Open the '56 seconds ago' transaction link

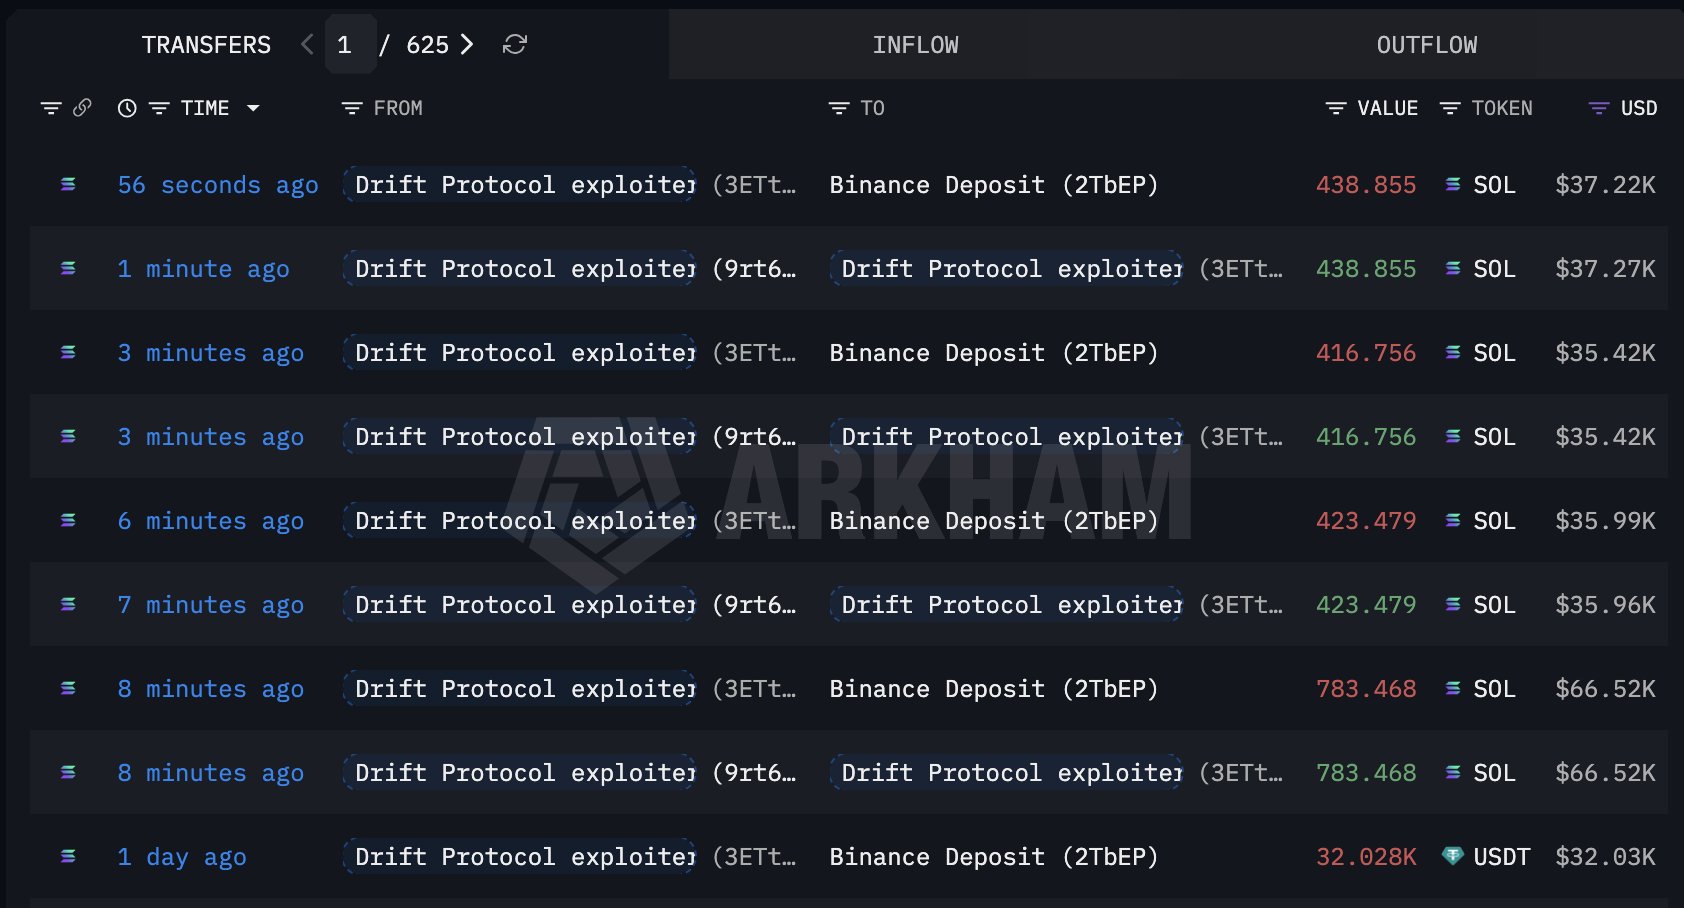(218, 185)
